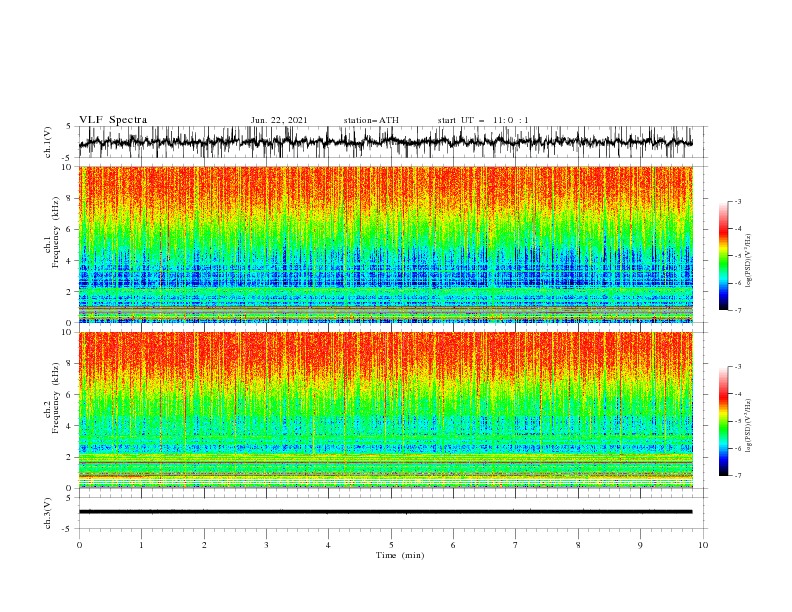
Task: Click the time axis tick label "10"
Action: coord(703,545)
